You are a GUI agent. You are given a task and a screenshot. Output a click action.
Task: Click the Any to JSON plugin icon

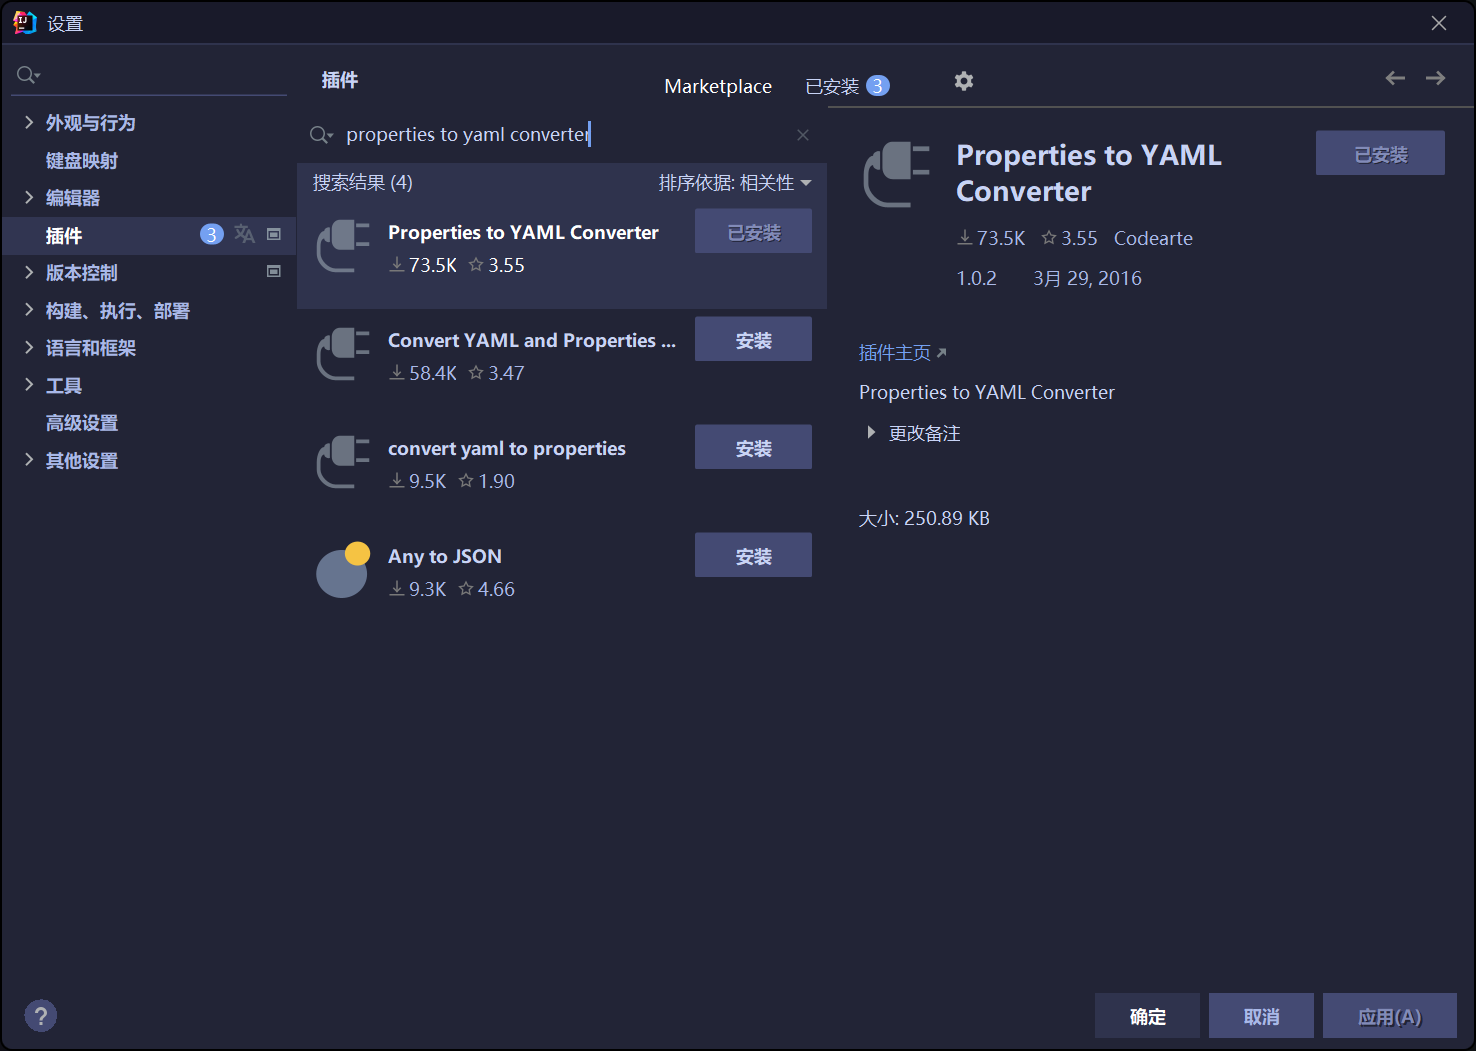343,571
